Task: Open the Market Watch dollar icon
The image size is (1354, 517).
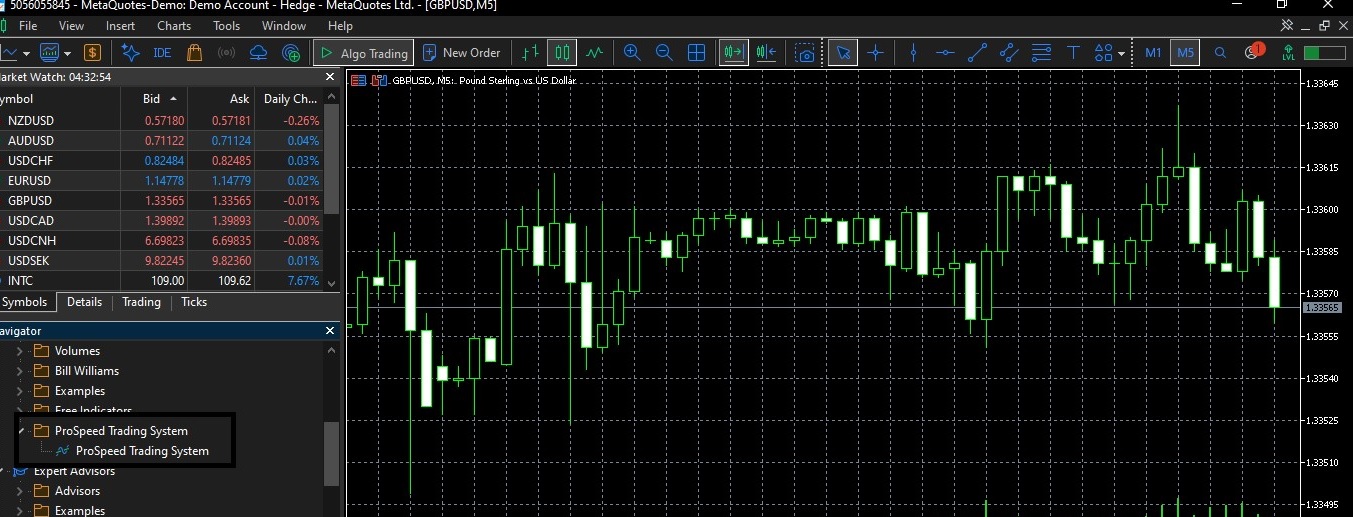Action: click(92, 53)
